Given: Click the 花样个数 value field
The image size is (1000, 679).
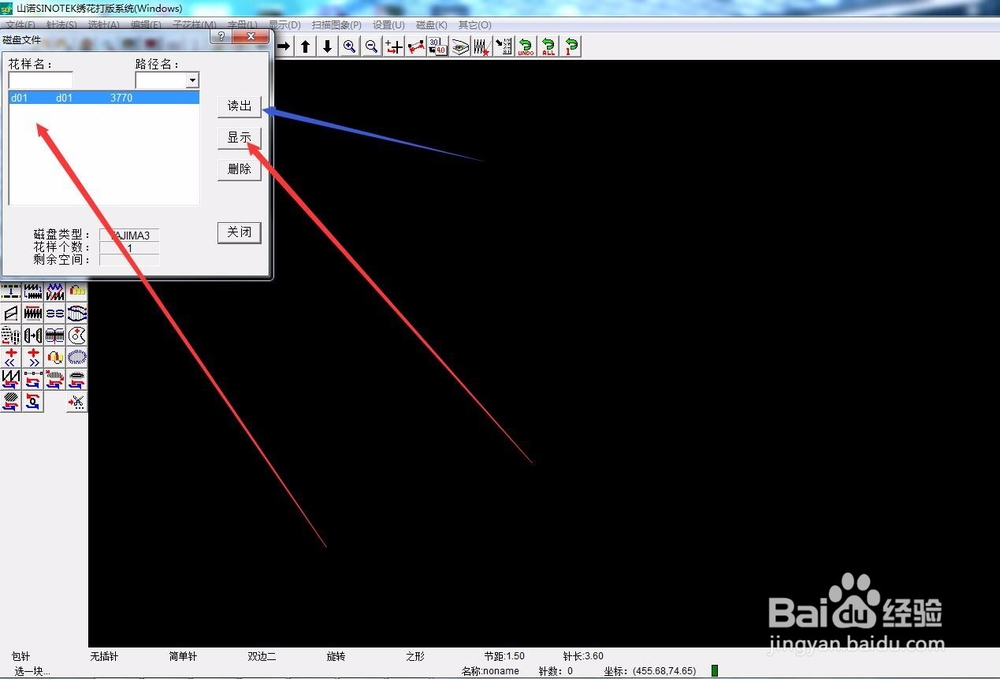Looking at the screenshot, I should click(x=129, y=248).
